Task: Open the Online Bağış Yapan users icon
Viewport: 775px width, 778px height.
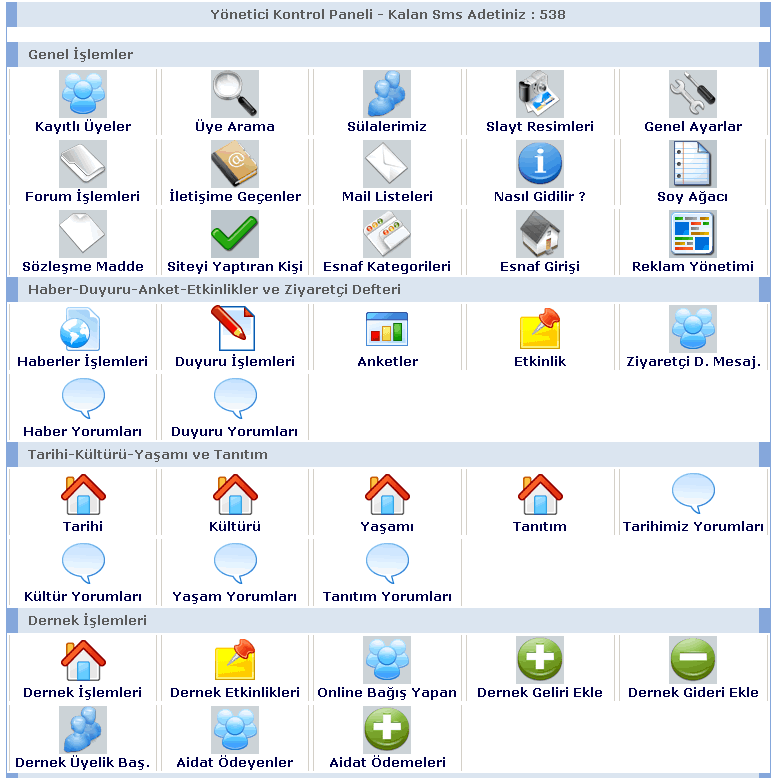Action: coord(387,660)
